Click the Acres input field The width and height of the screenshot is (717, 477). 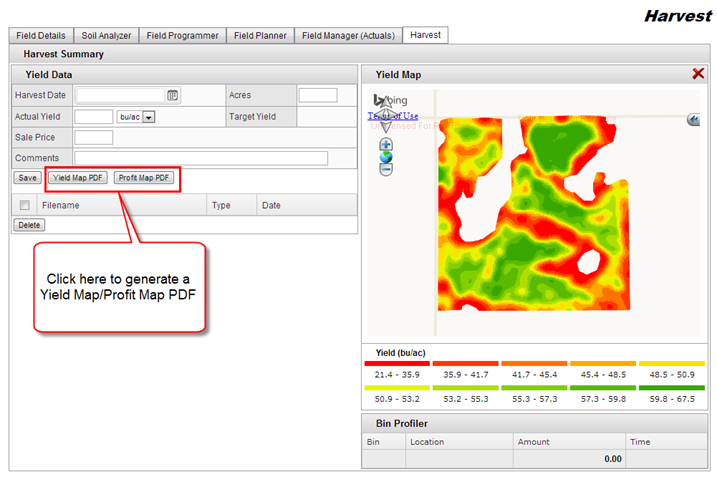tap(318, 95)
